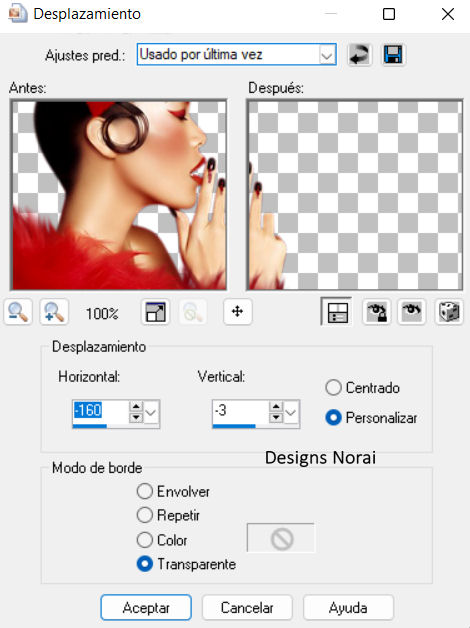
Task: Expand the Vertical value slider dropdown
Action: [x=291, y=413]
